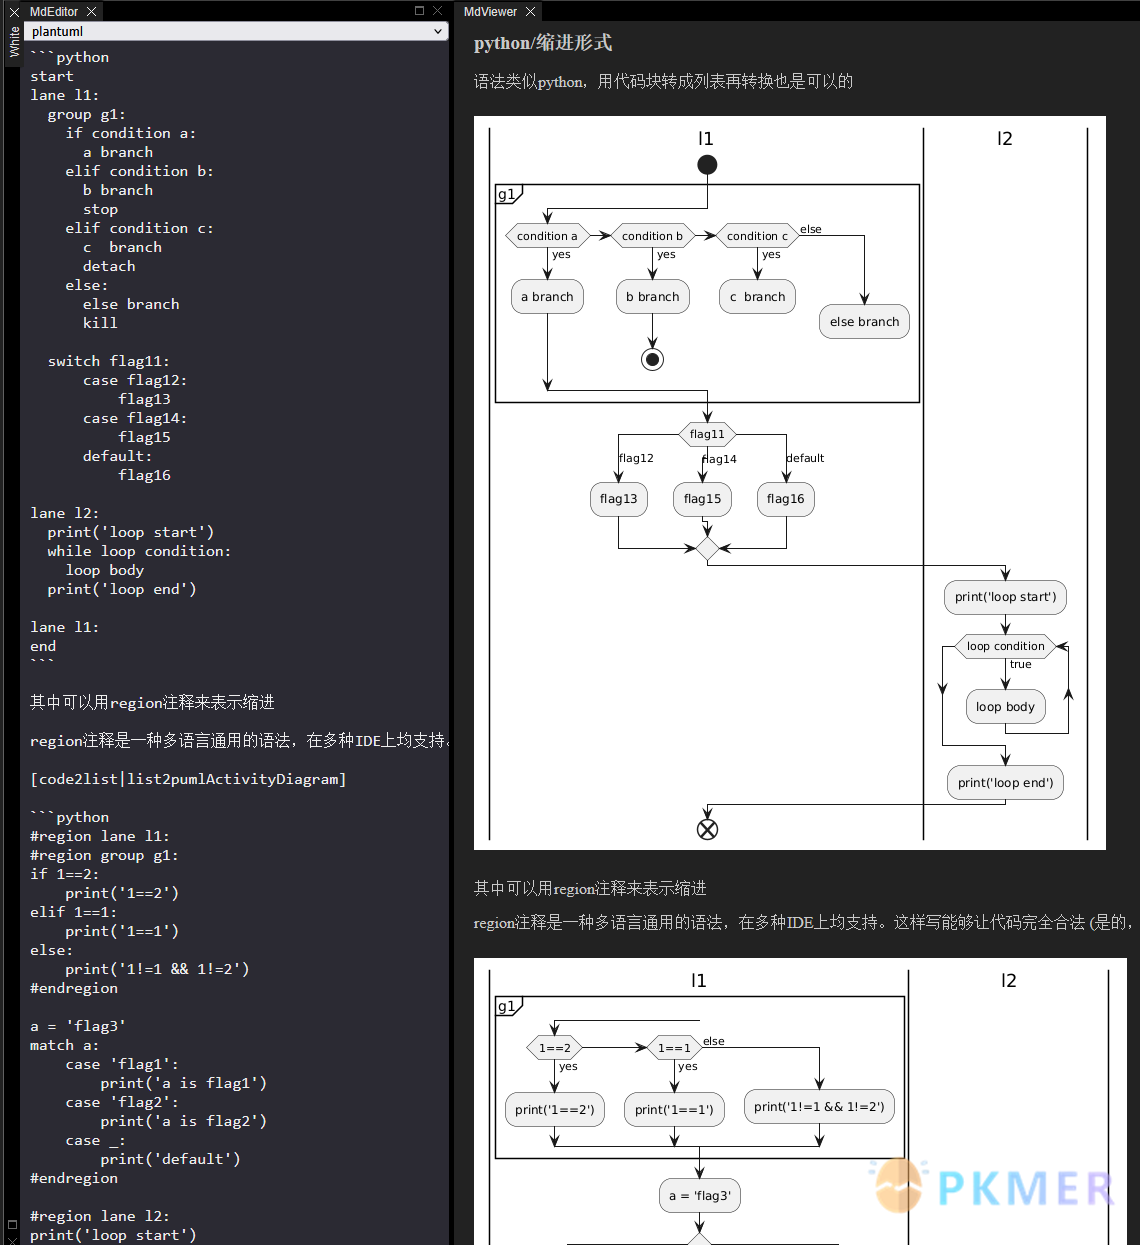Viewport: 1140px width, 1245px height.
Task: Click the 'match a:' editor line
Action: pyautogui.click(x=65, y=1045)
